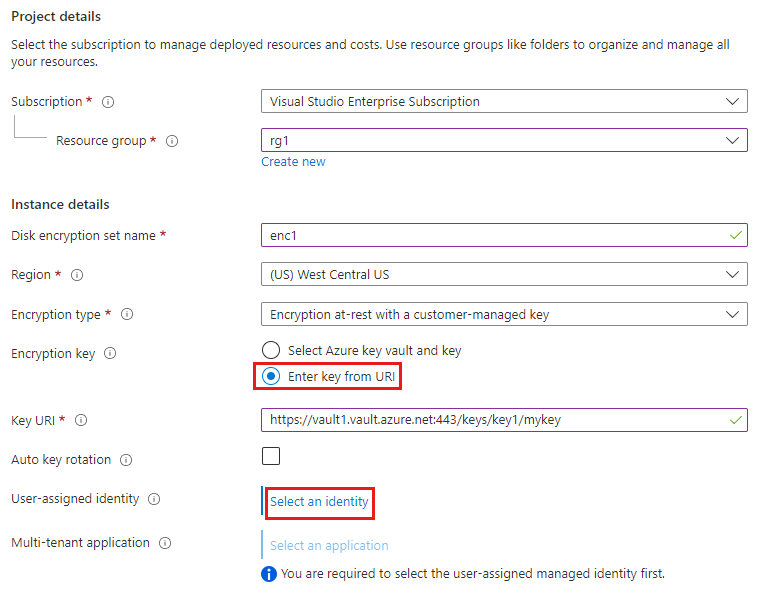Viewport: 760px width, 604px height.
Task: Expand the Encryption type dropdown
Action: coord(503,314)
